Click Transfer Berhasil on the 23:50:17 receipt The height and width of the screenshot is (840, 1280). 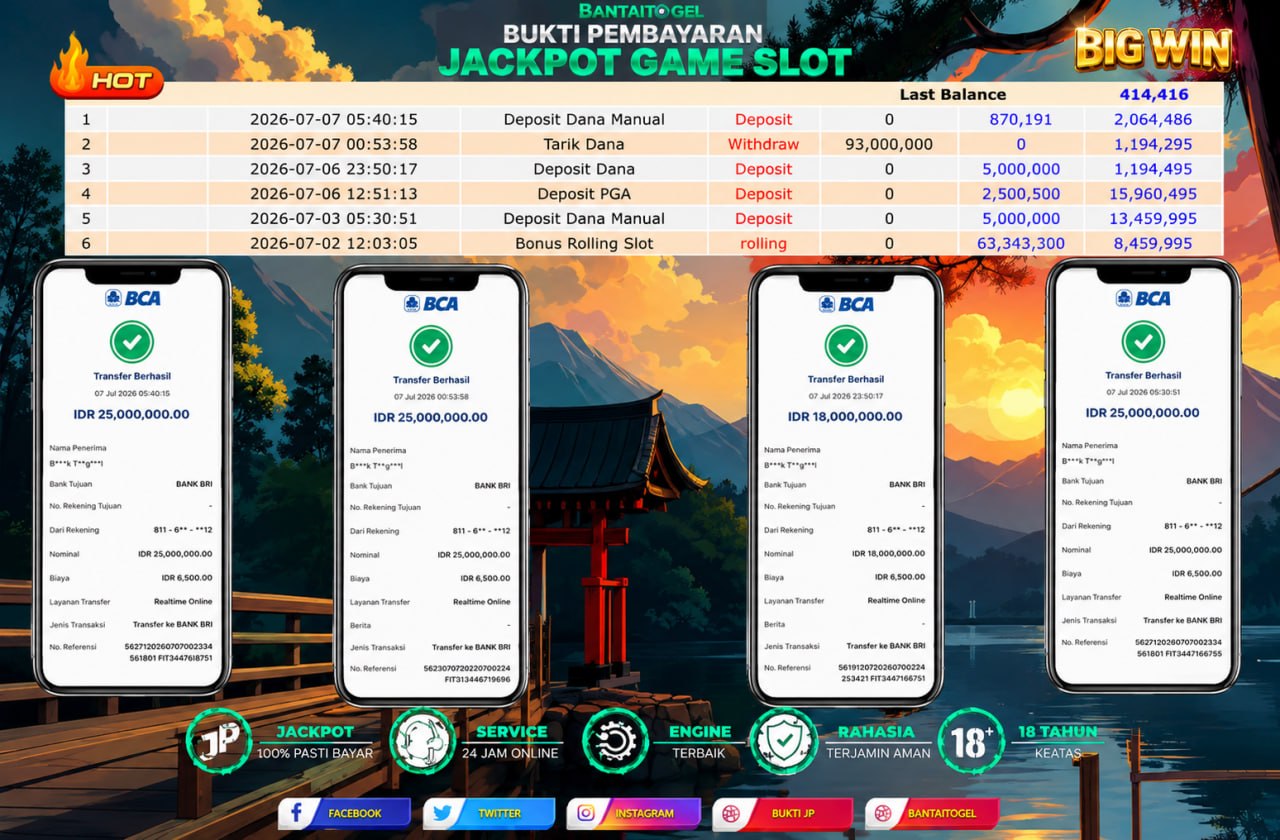tap(846, 379)
